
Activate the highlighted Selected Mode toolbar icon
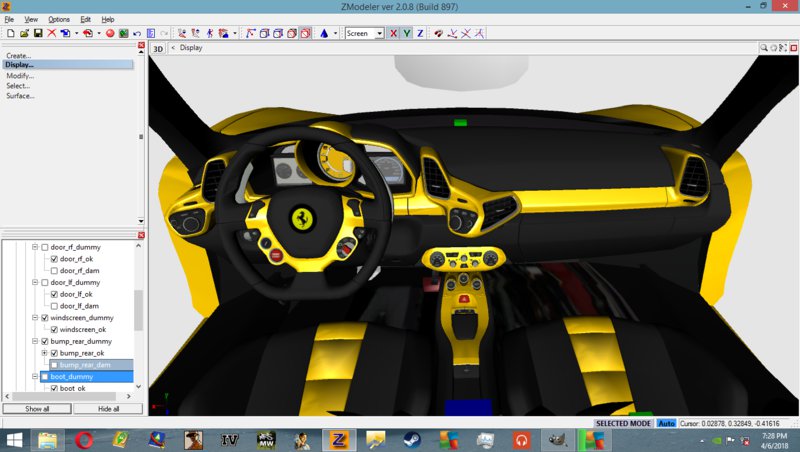tap(305, 33)
